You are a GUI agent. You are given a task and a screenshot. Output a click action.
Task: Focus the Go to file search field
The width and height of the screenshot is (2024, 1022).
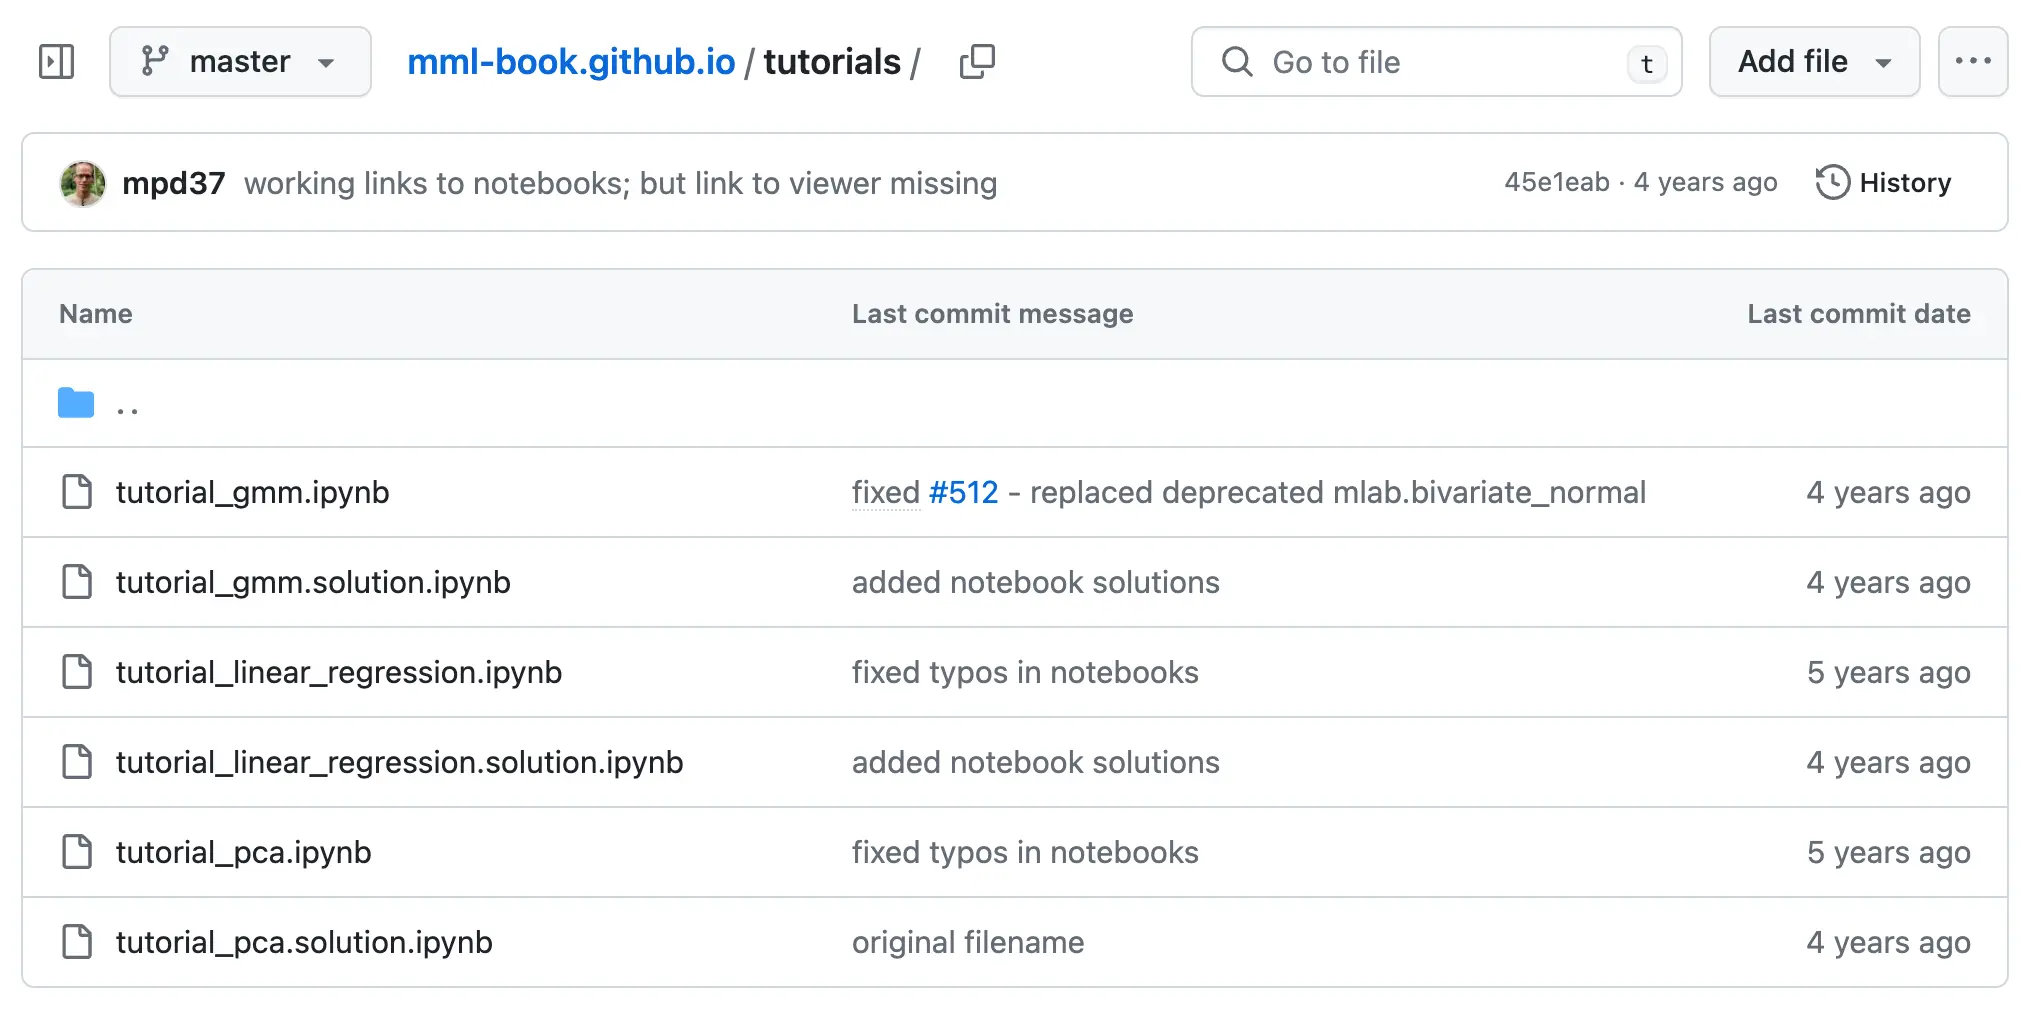(x=1436, y=62)
